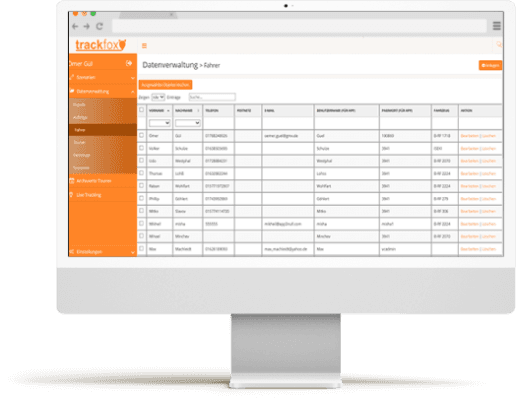Check the row checkbox for Volker Schulze
Image resolution: width=516 pixels, height=399 pixels.
coord(142,148)
